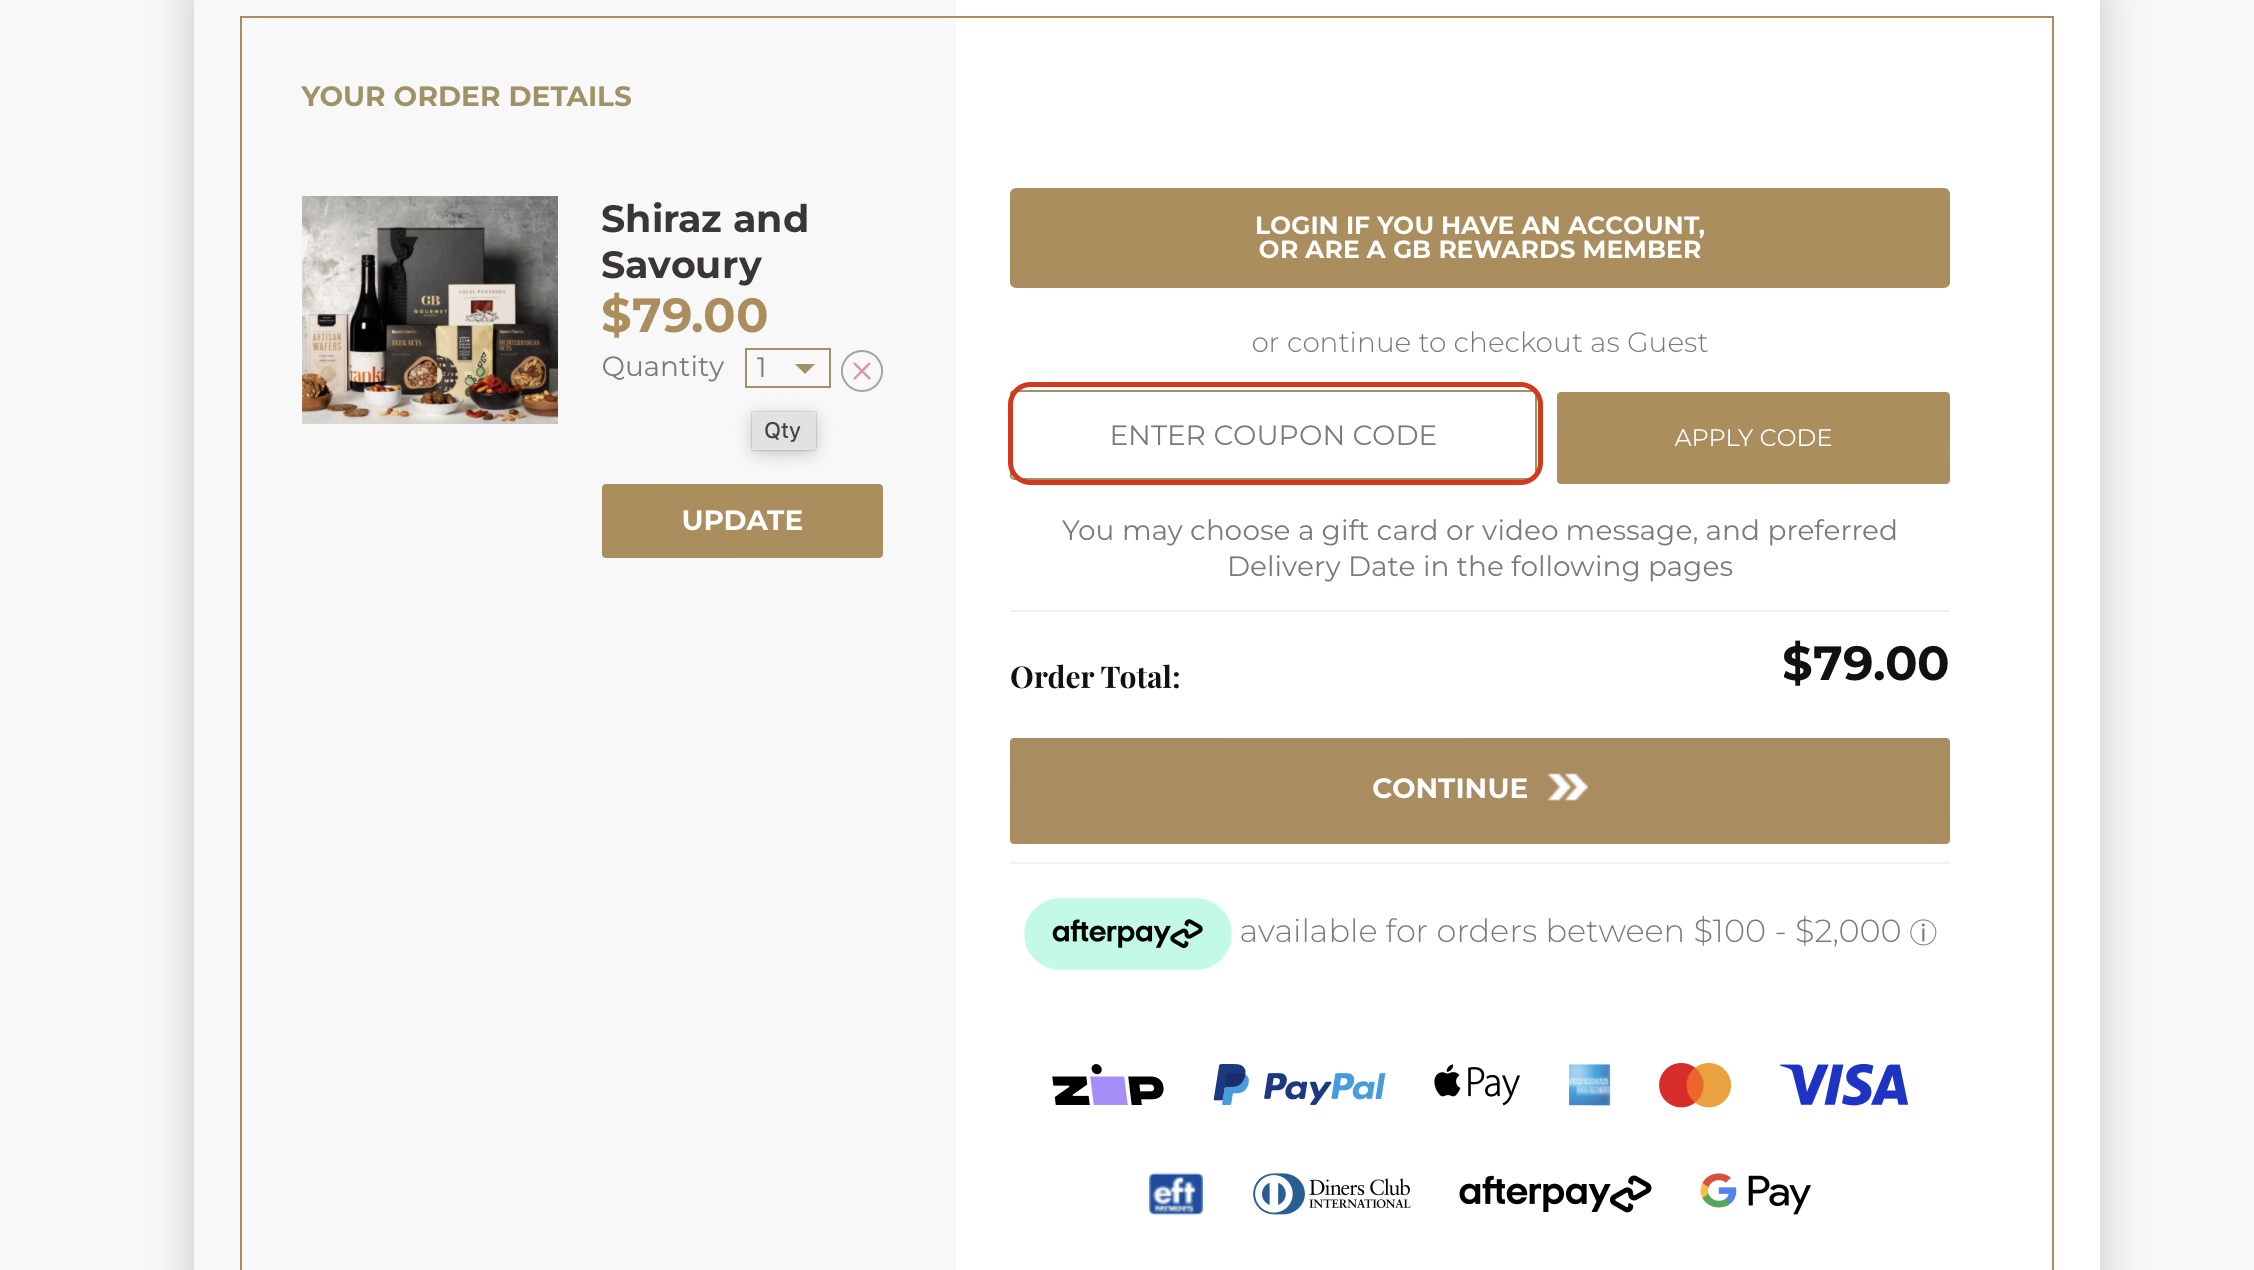
Task: Click the login for GB Rewards members banner
Action: pos(1479,238)
